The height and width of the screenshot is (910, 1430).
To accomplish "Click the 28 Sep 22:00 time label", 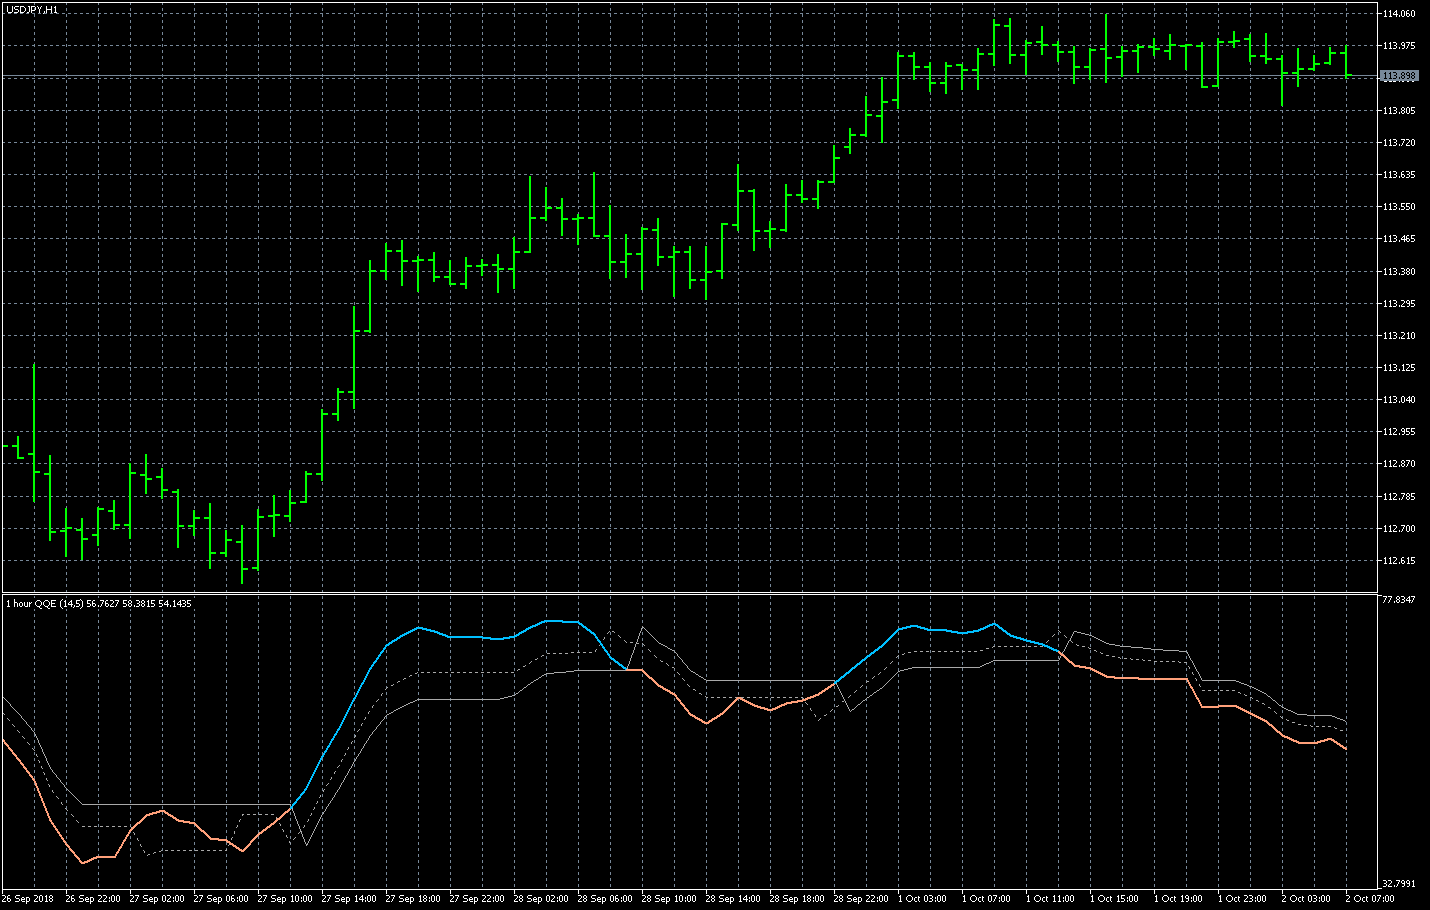I will point(861,899).
